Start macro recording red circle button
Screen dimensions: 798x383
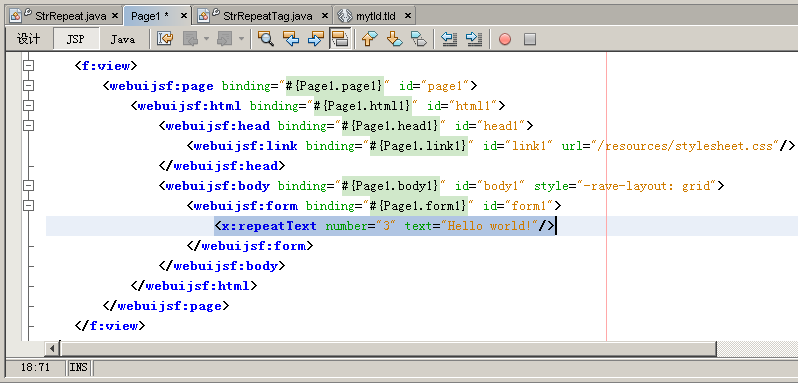(505, 39)
